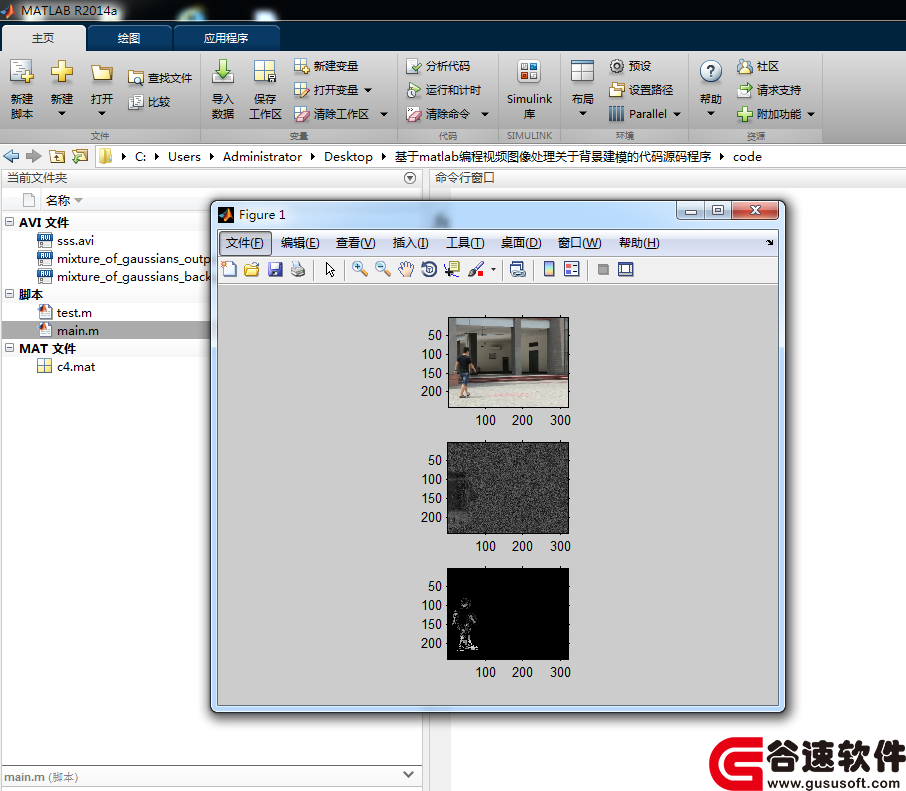Collapse AVI 文件 group
906x791 pixels.
click(x=10, y=221)
